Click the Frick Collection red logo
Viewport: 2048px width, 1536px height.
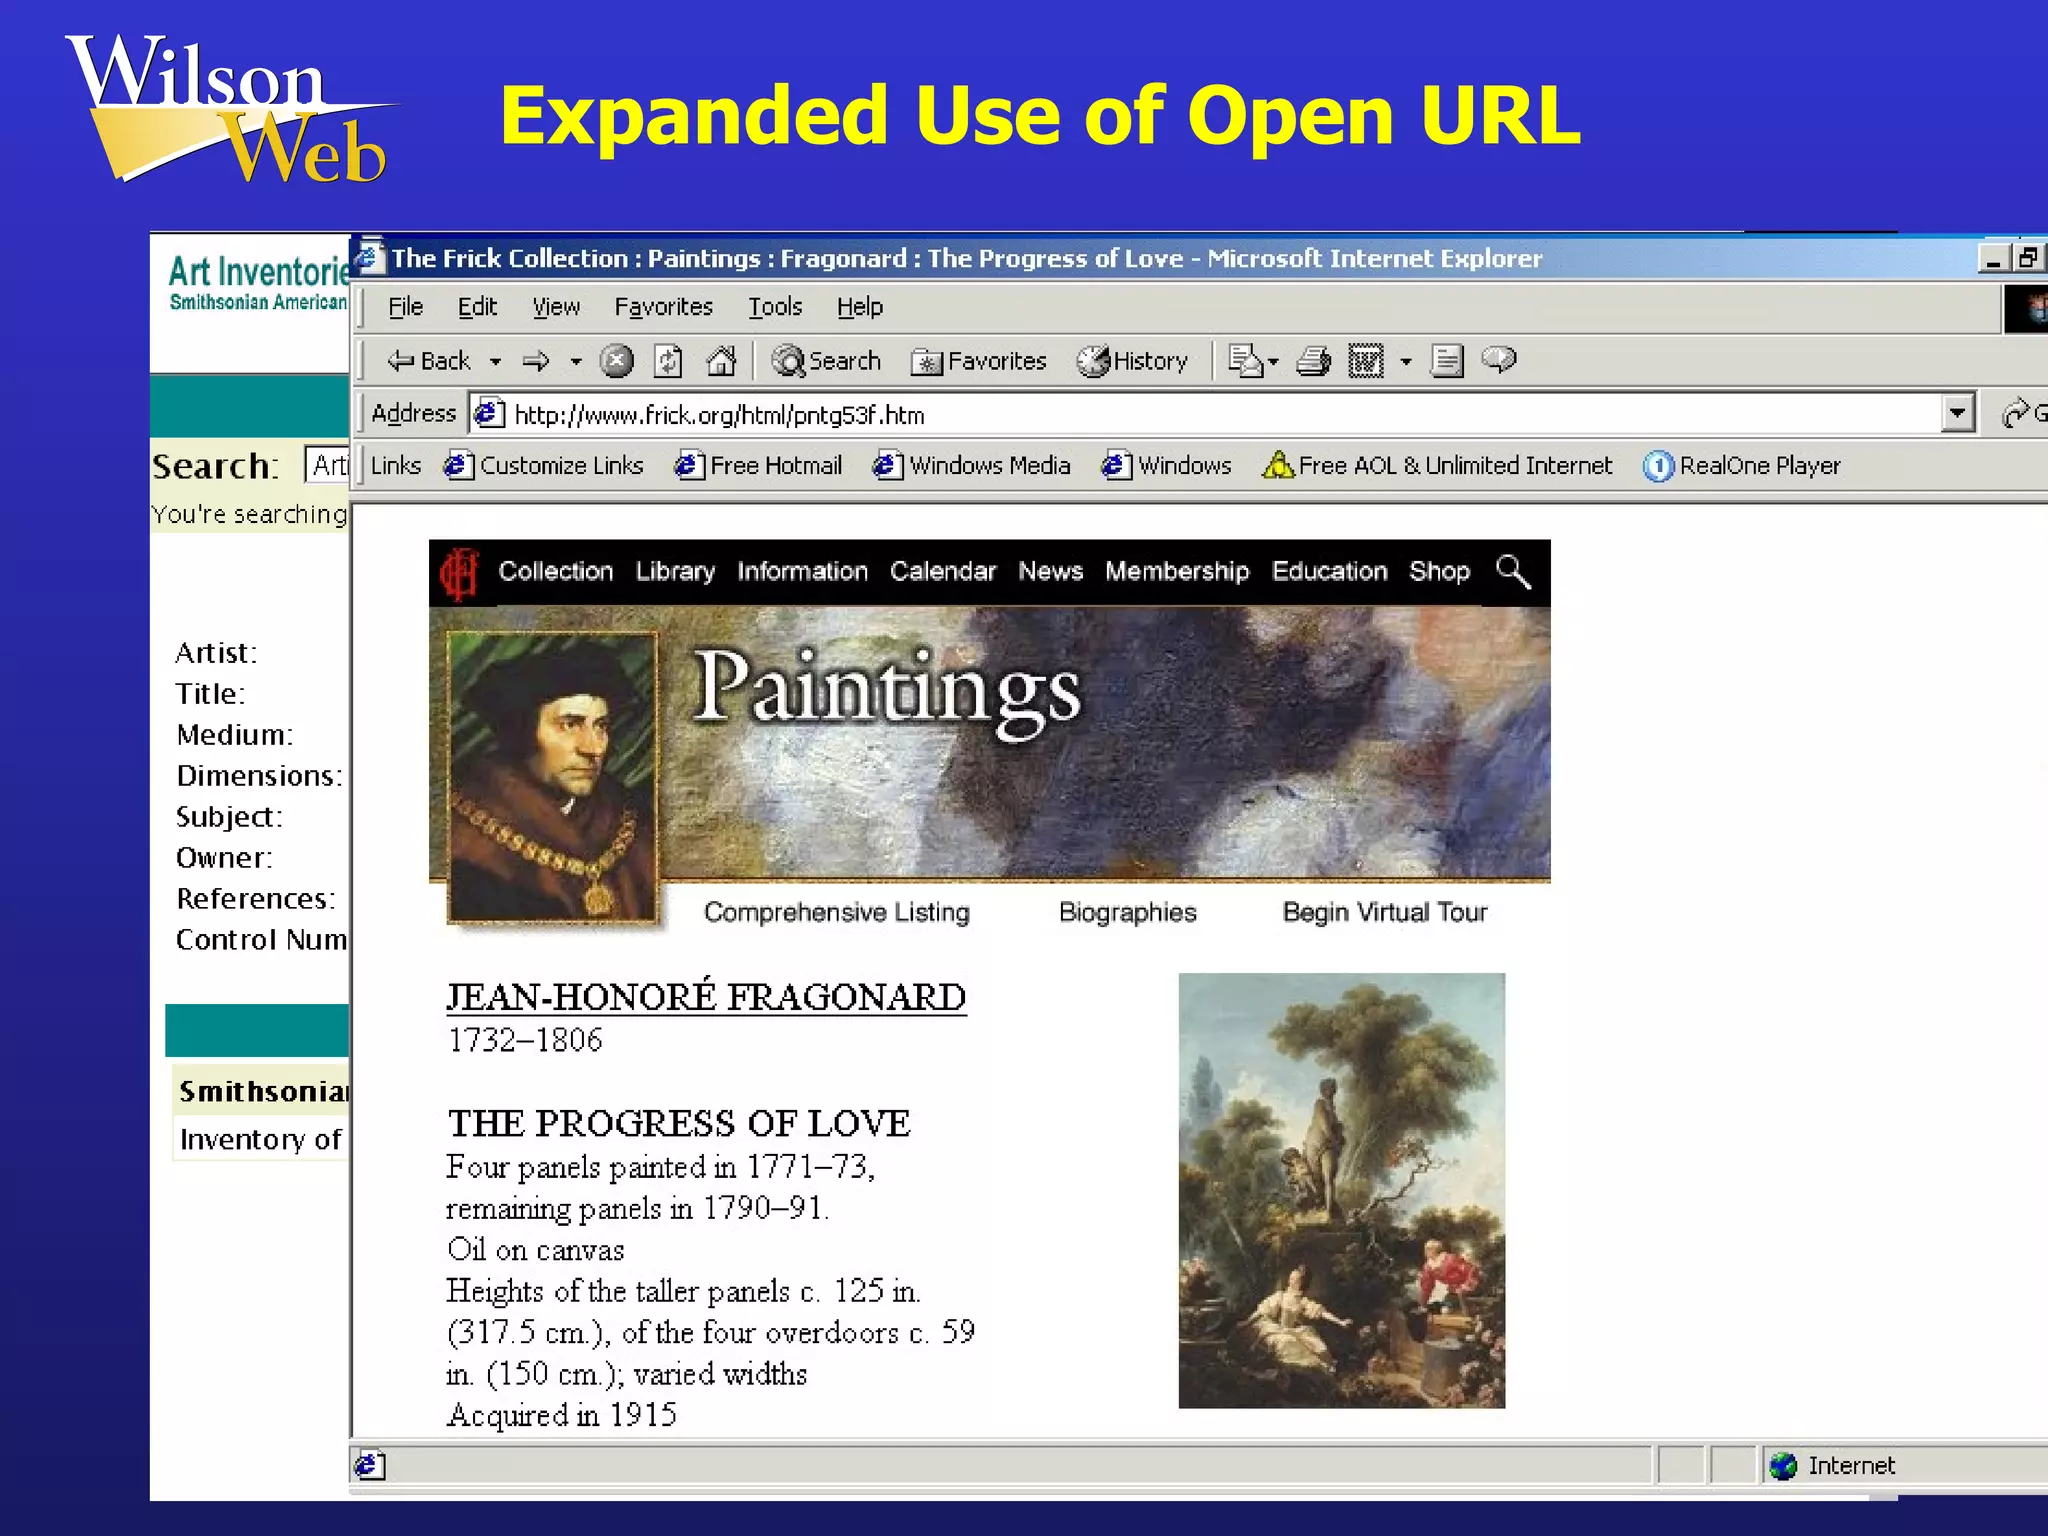click(460, 573)
